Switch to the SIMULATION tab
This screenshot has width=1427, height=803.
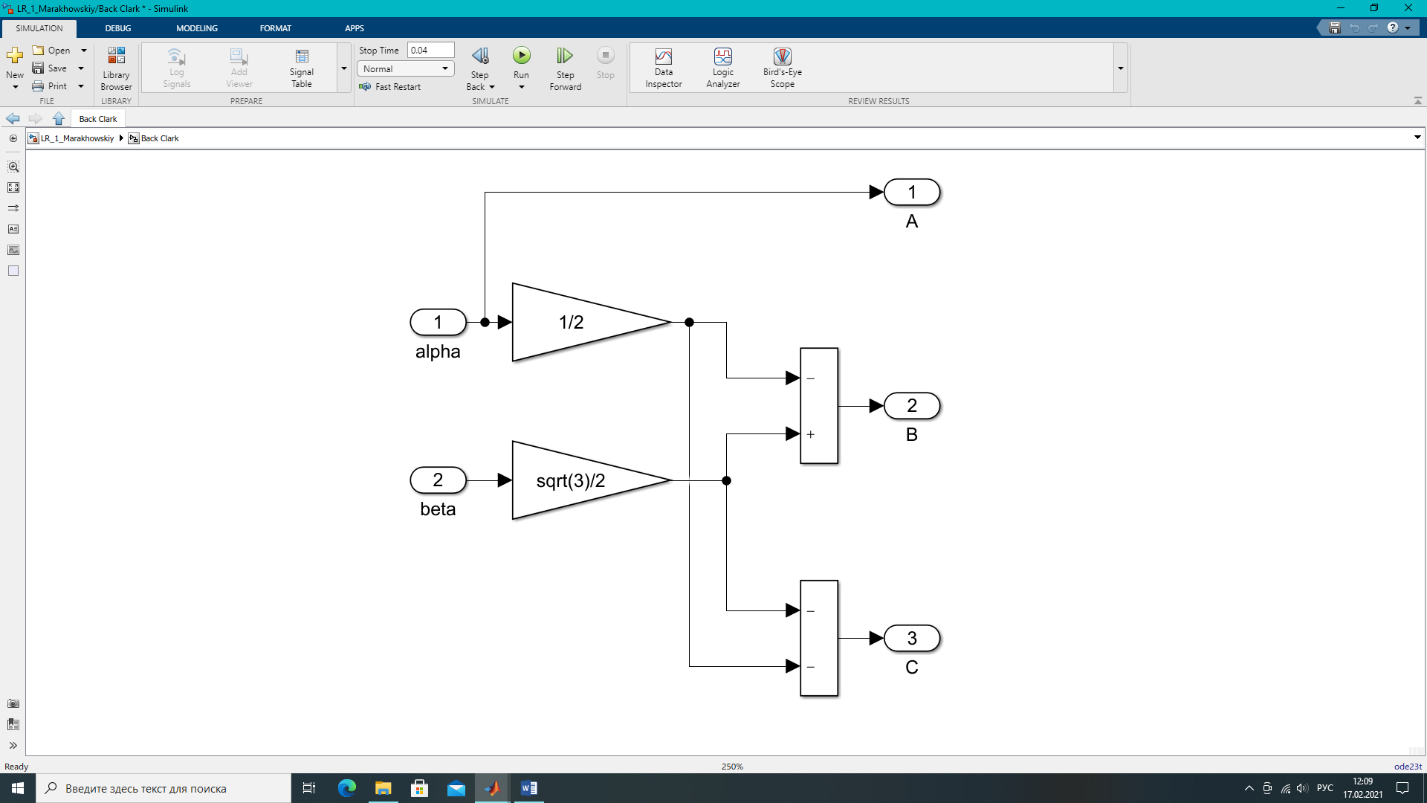39,28
